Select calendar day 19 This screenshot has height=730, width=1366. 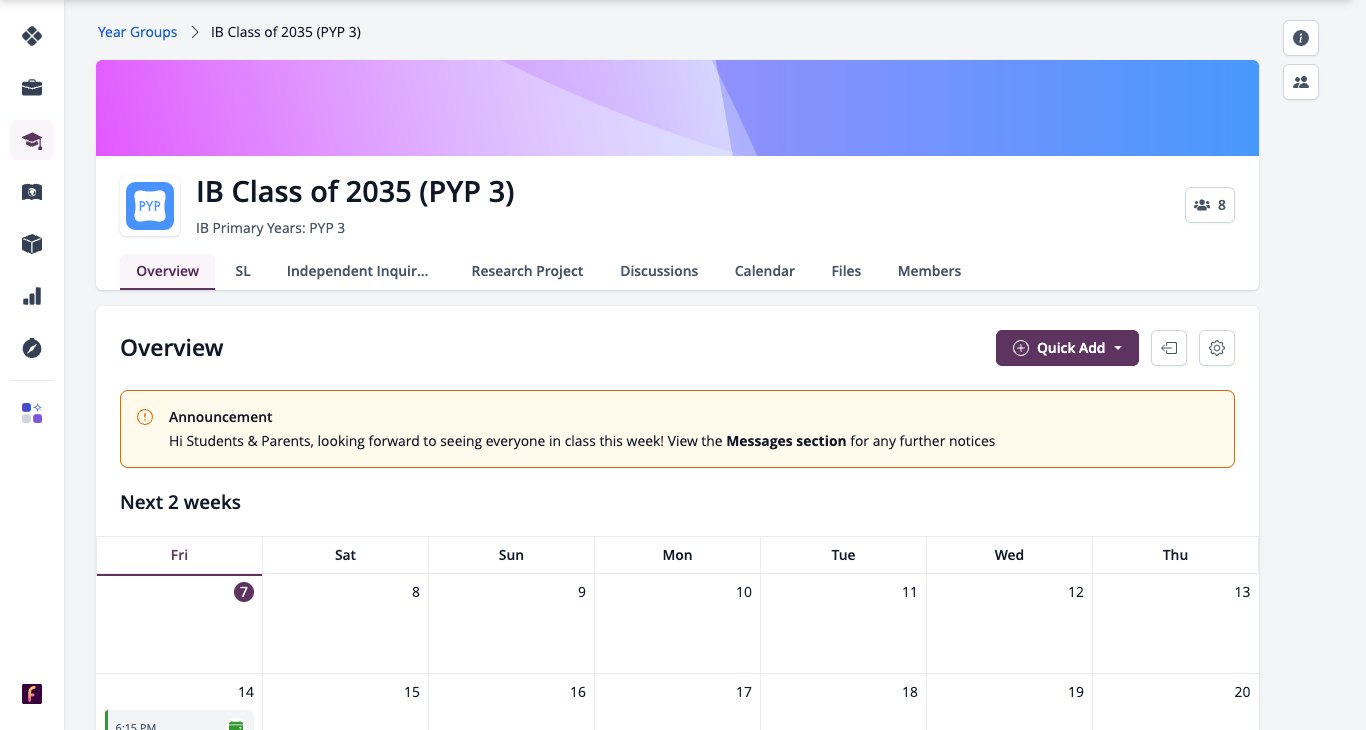[x=1076, y=692]
